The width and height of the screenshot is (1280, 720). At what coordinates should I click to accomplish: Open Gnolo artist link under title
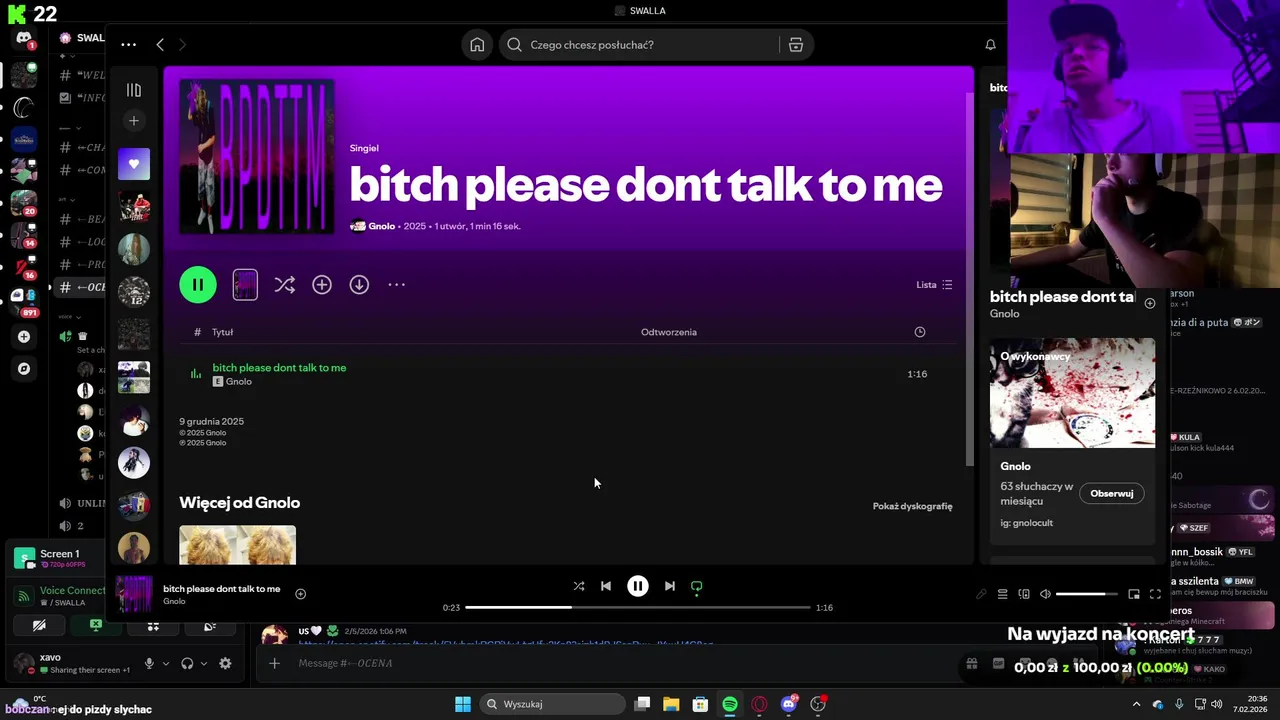pos(381,226)
